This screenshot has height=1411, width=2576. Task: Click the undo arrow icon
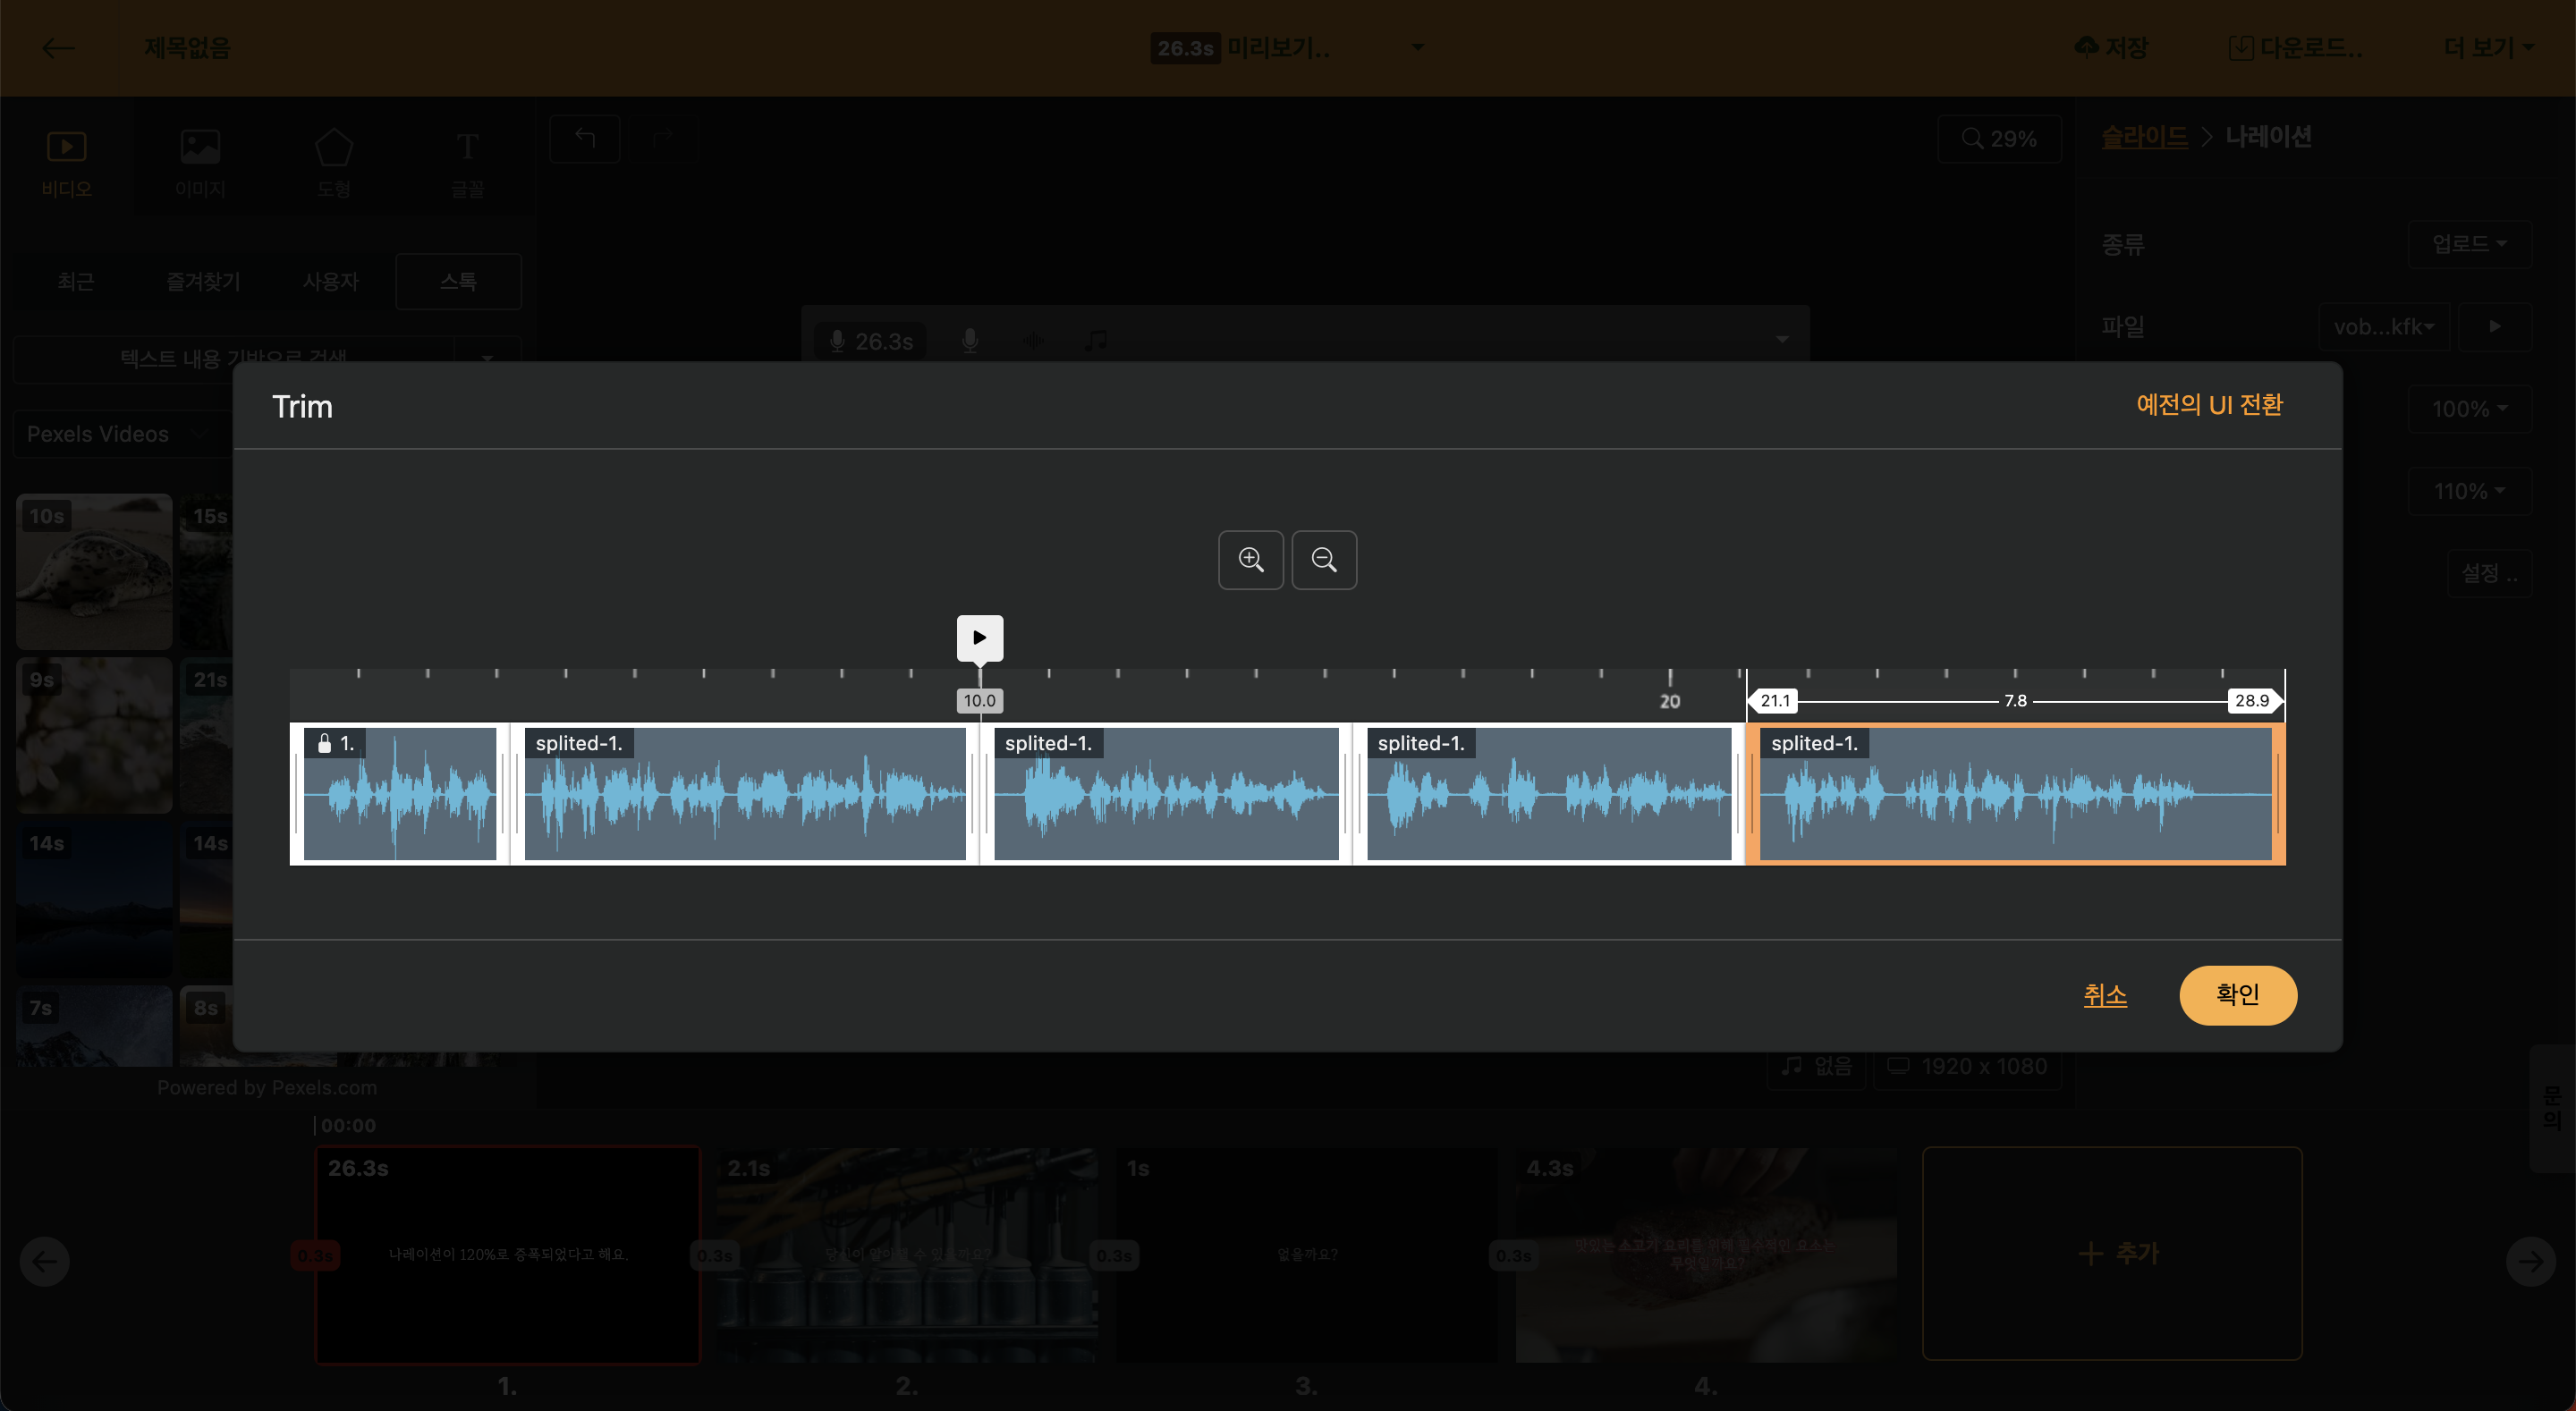point(585,139)
